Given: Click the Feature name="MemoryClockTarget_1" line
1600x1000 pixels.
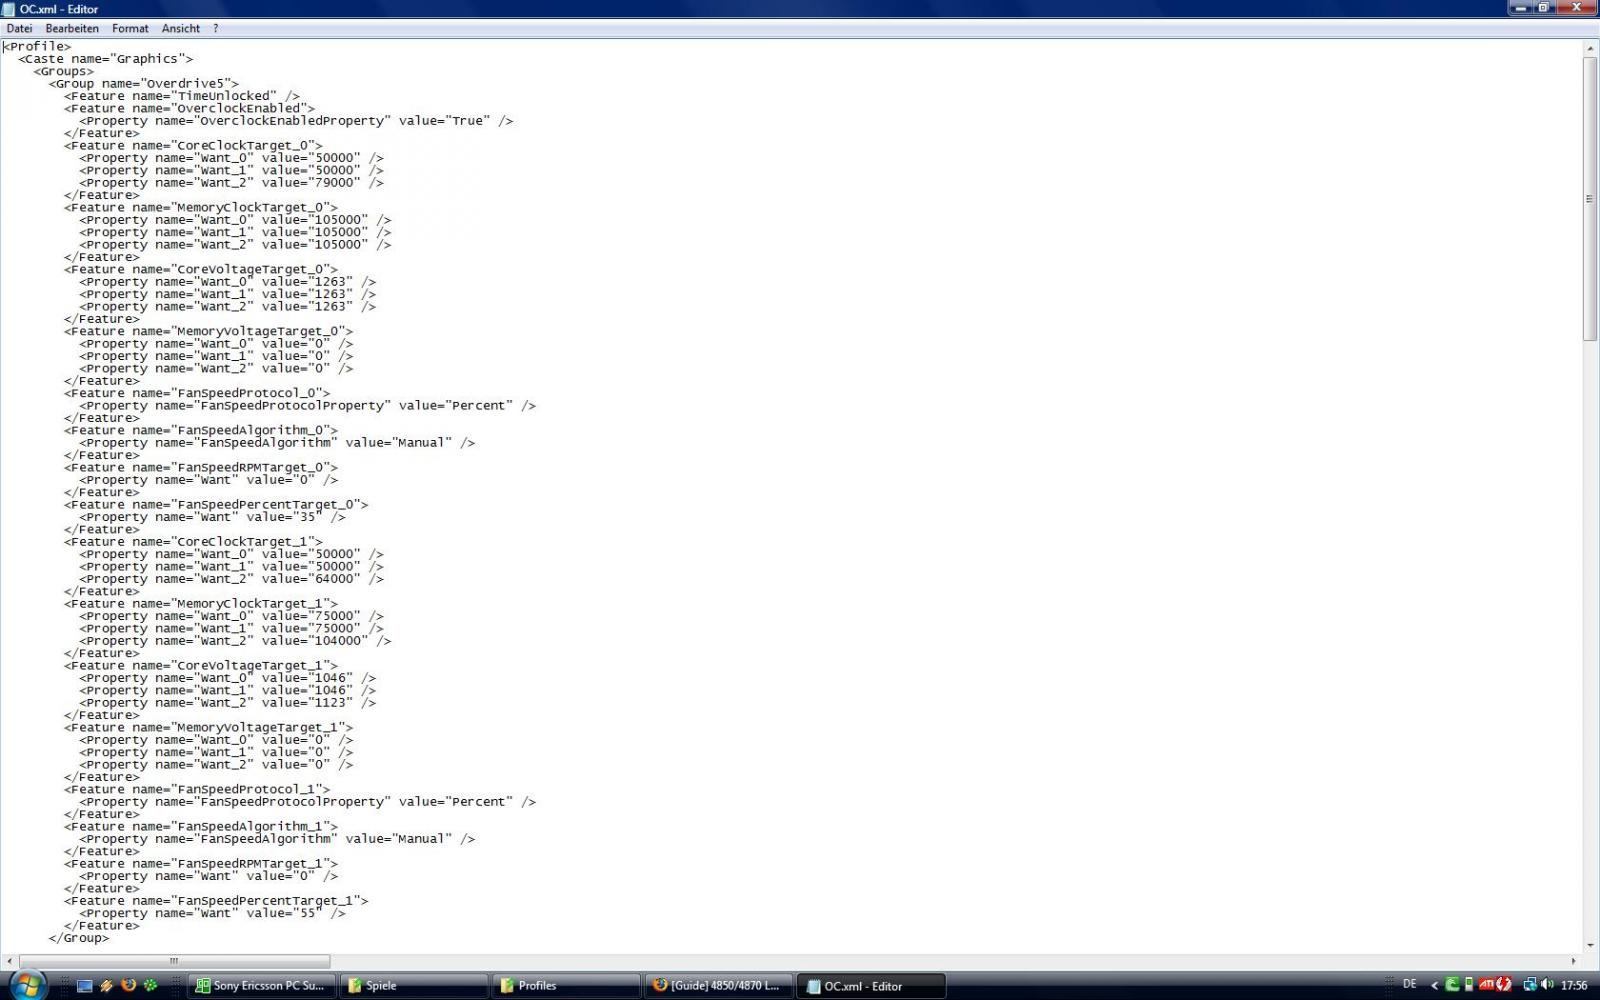Looking at the screenshot, I should (201, 604).
